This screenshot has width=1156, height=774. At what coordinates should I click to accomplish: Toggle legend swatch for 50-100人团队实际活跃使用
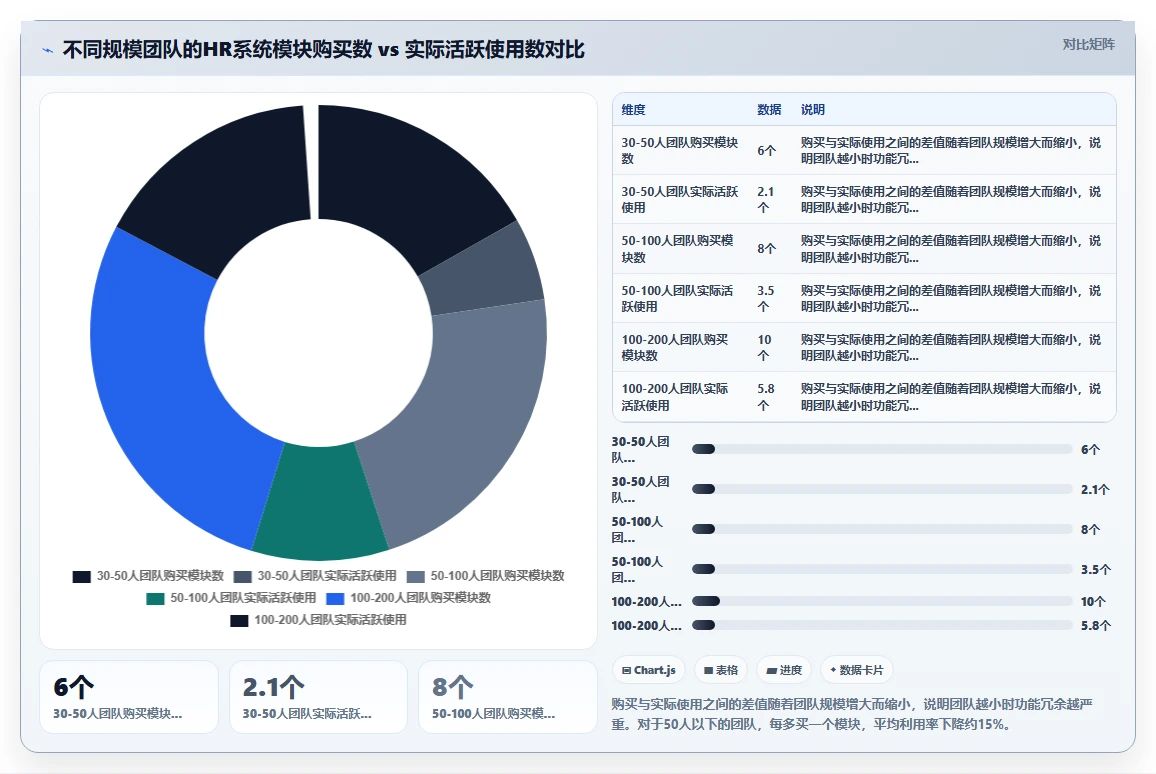[156, 599]
